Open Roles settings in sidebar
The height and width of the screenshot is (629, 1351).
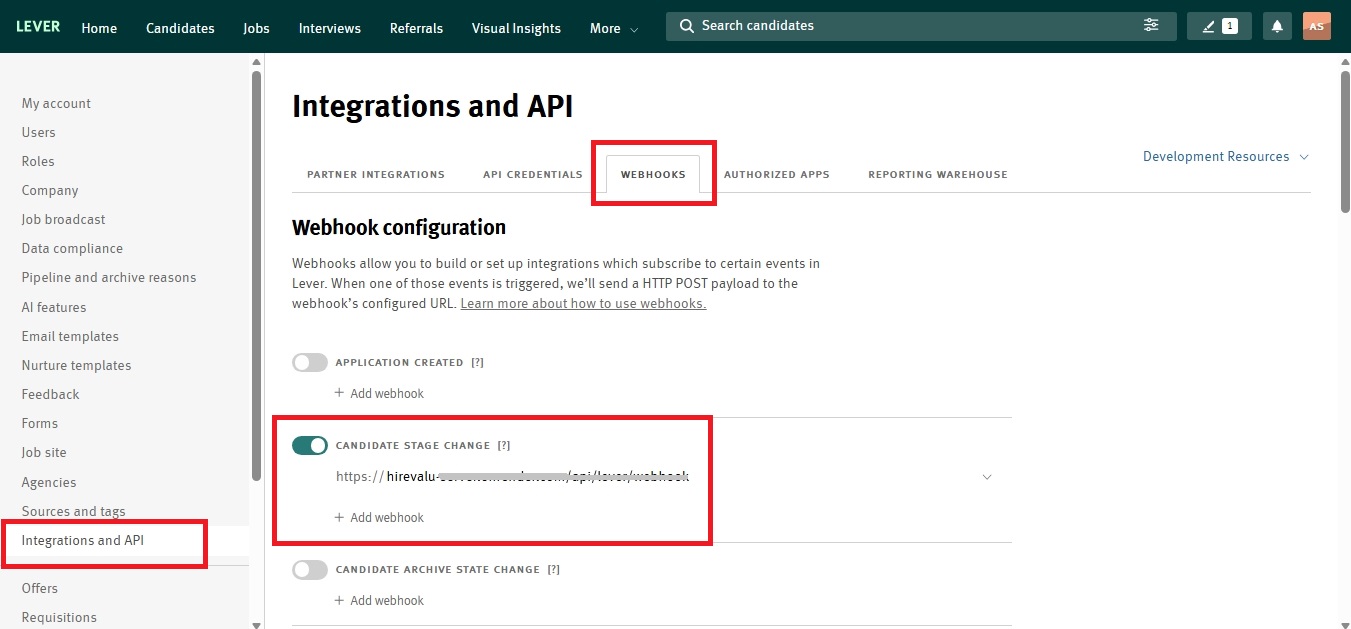pos(38,161)
